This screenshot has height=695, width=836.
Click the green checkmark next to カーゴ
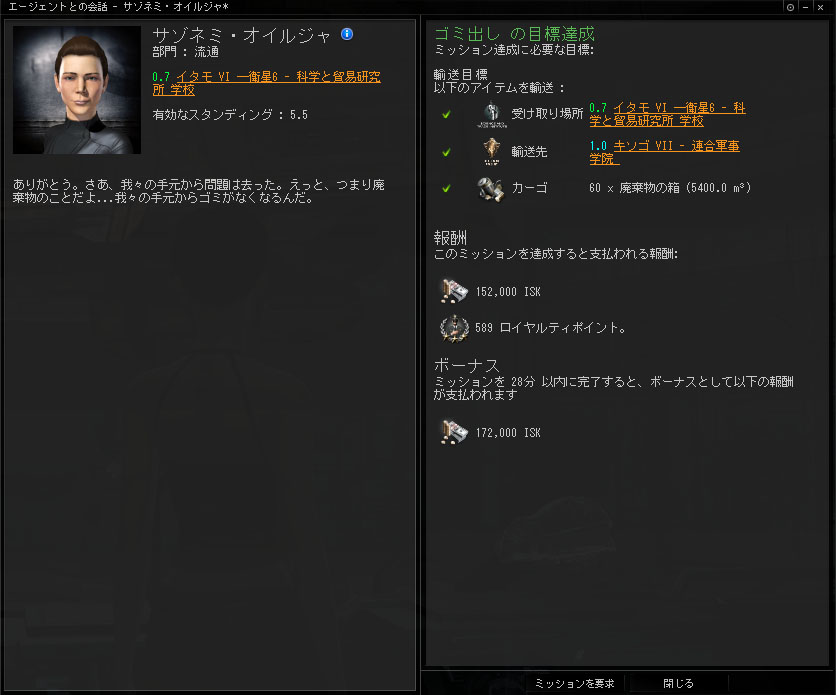pos(446,188)
